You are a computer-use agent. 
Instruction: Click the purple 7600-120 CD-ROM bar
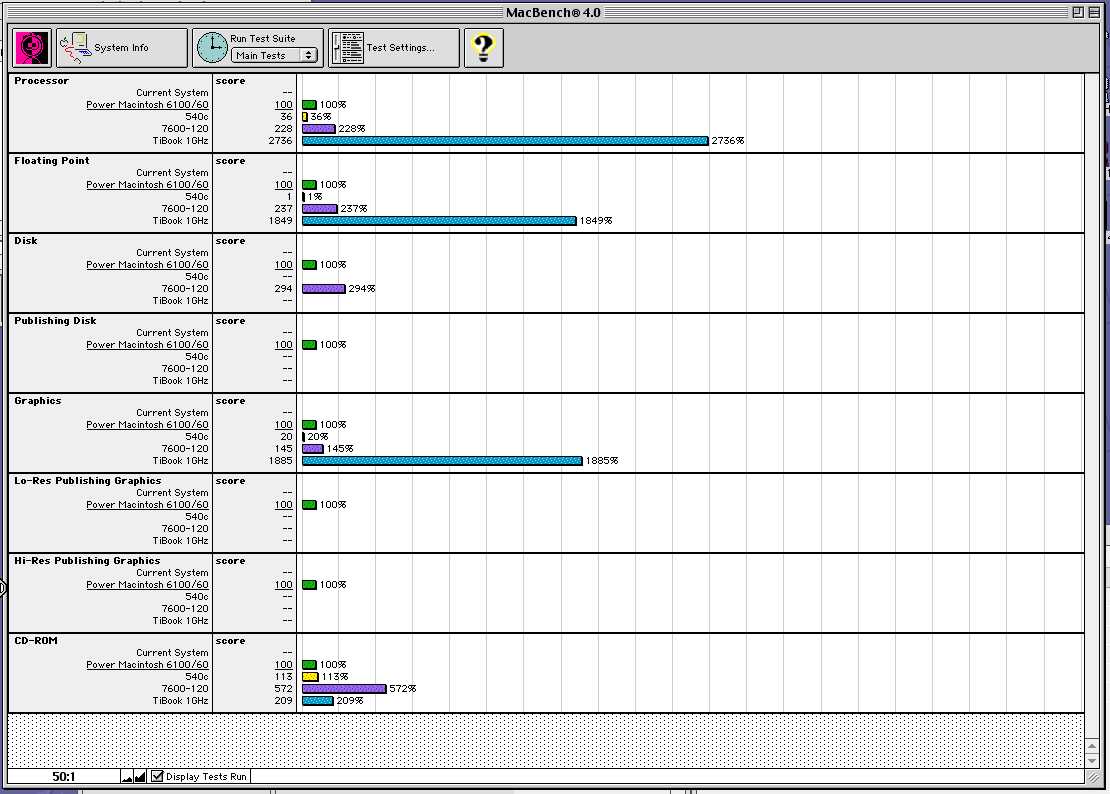(343, 689)
